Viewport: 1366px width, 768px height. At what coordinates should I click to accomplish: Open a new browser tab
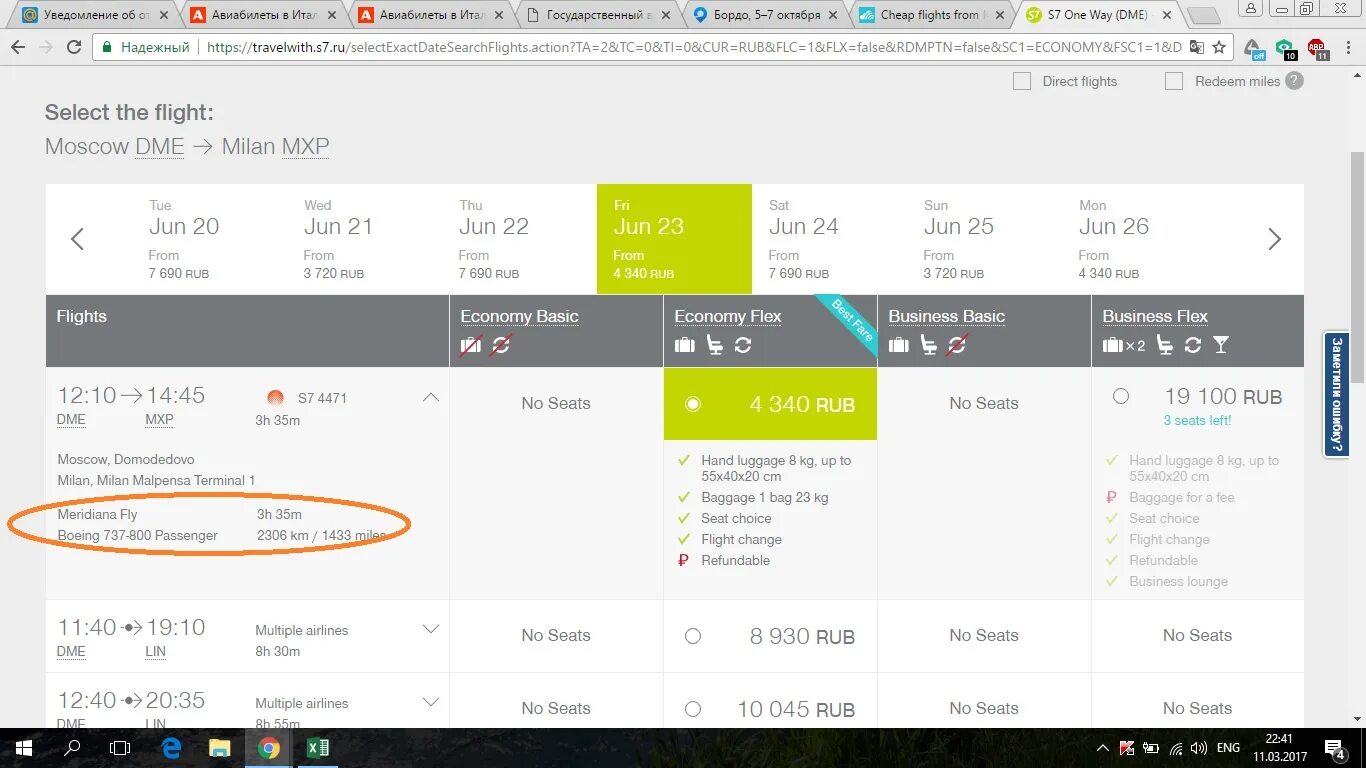click(x=1203, y=15)
